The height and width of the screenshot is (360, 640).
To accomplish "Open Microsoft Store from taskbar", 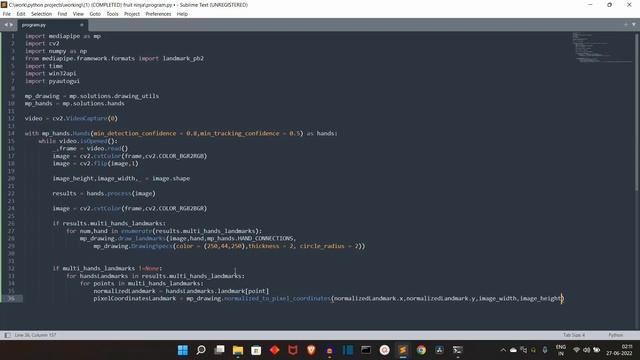I will point(256,350).
